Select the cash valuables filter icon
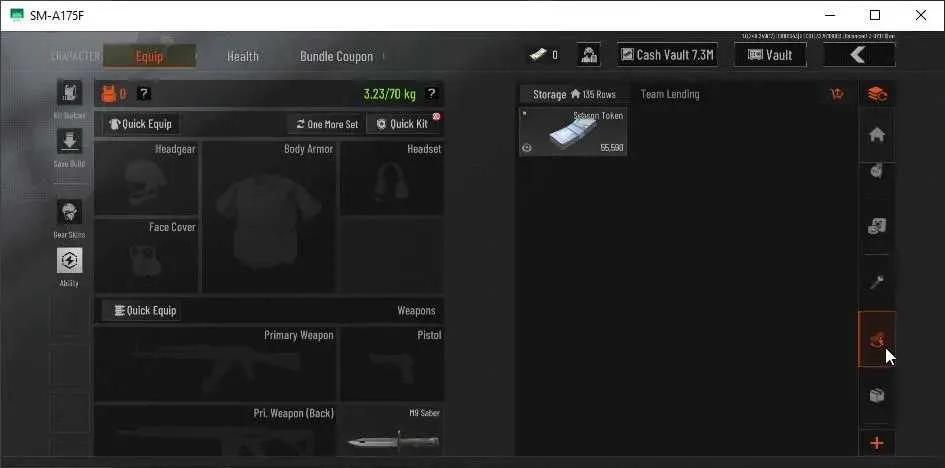This screenshot has height=468, width=945. pyautogui.click(x=877, y=226)
